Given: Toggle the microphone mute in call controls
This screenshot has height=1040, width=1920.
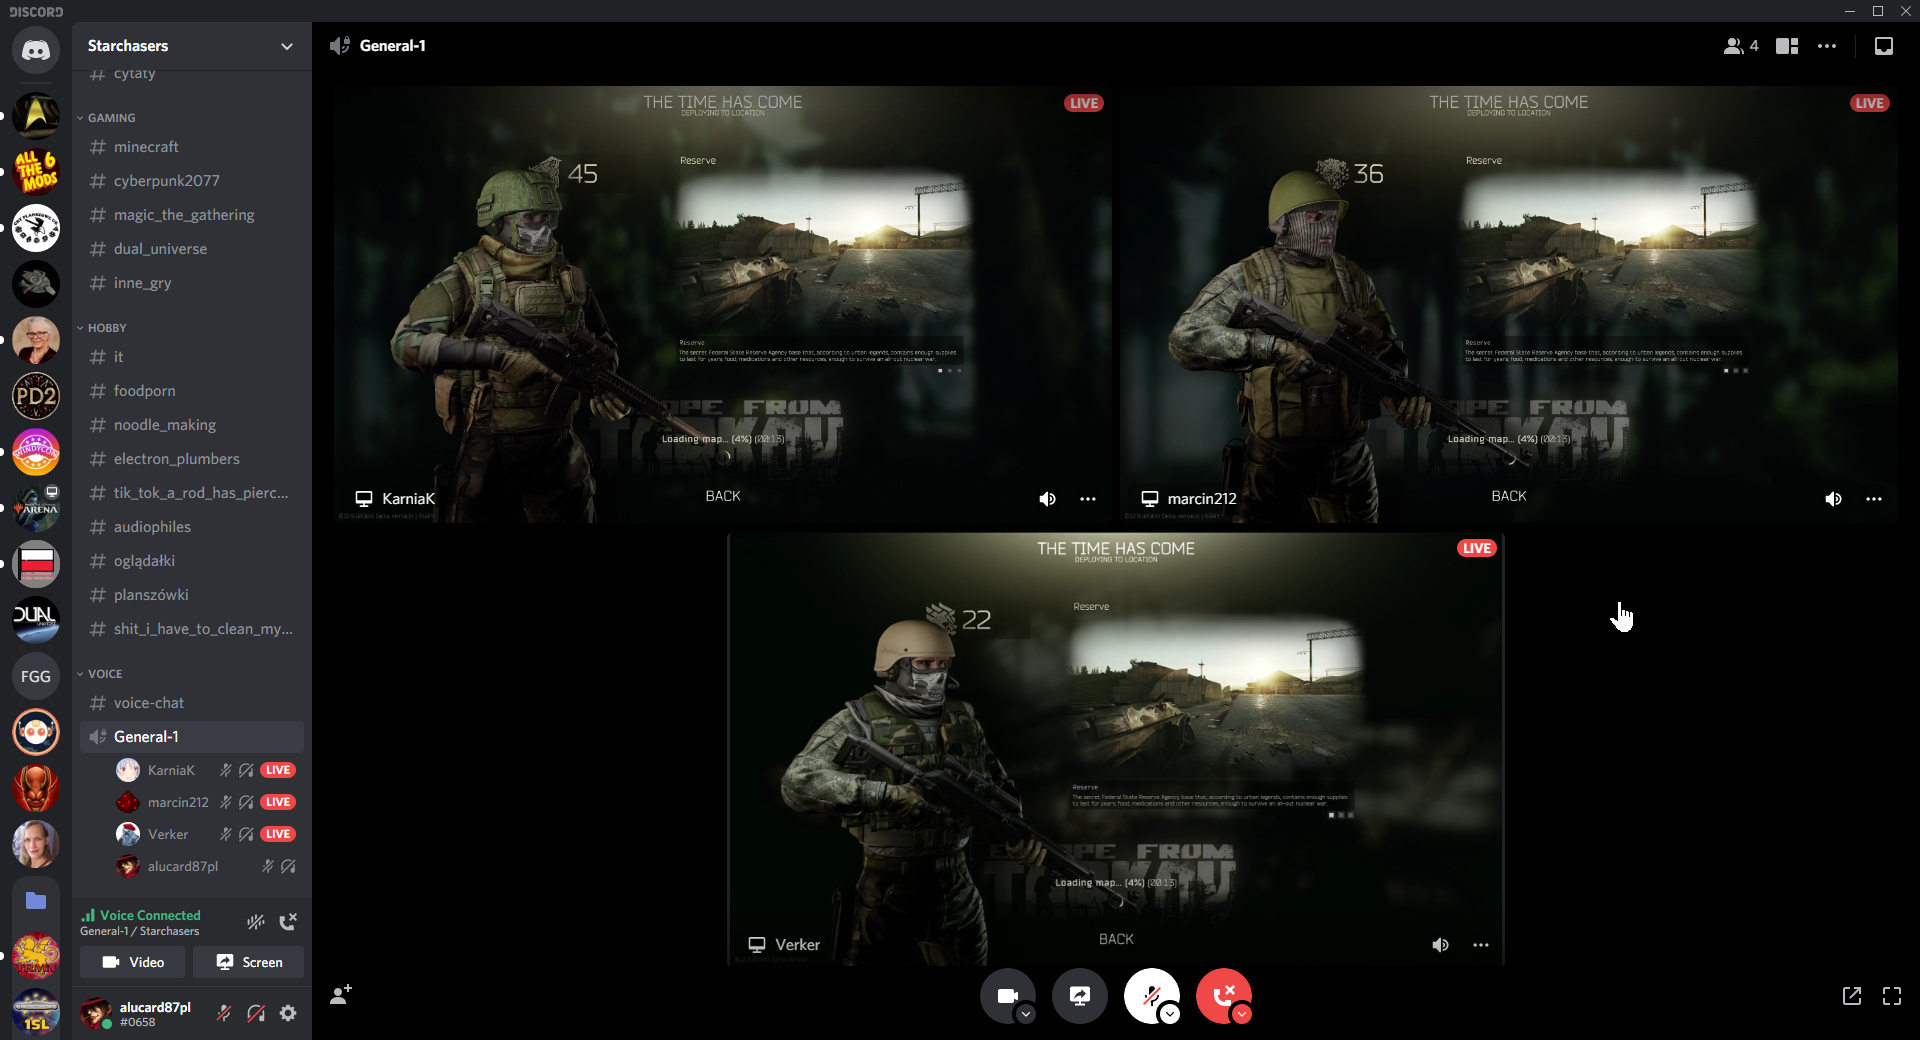Looking at the screenshot, I should click(1151, 995).
